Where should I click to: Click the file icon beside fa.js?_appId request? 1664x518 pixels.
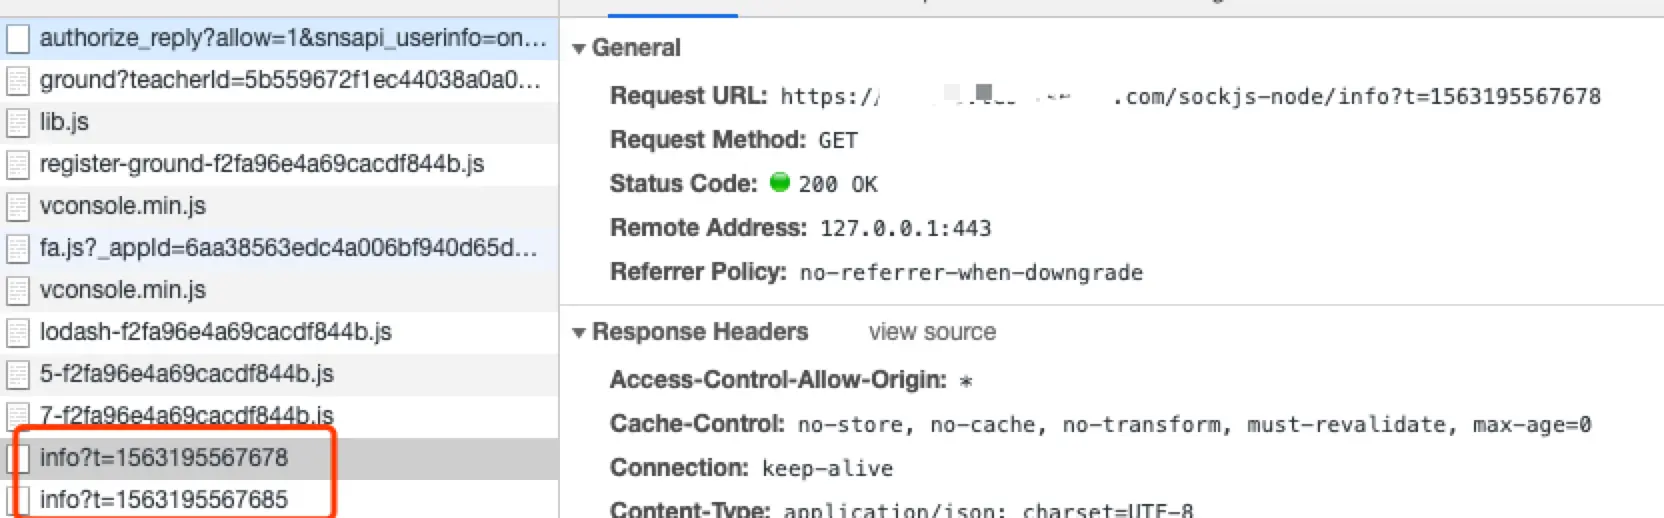click(x=18, y=248)
